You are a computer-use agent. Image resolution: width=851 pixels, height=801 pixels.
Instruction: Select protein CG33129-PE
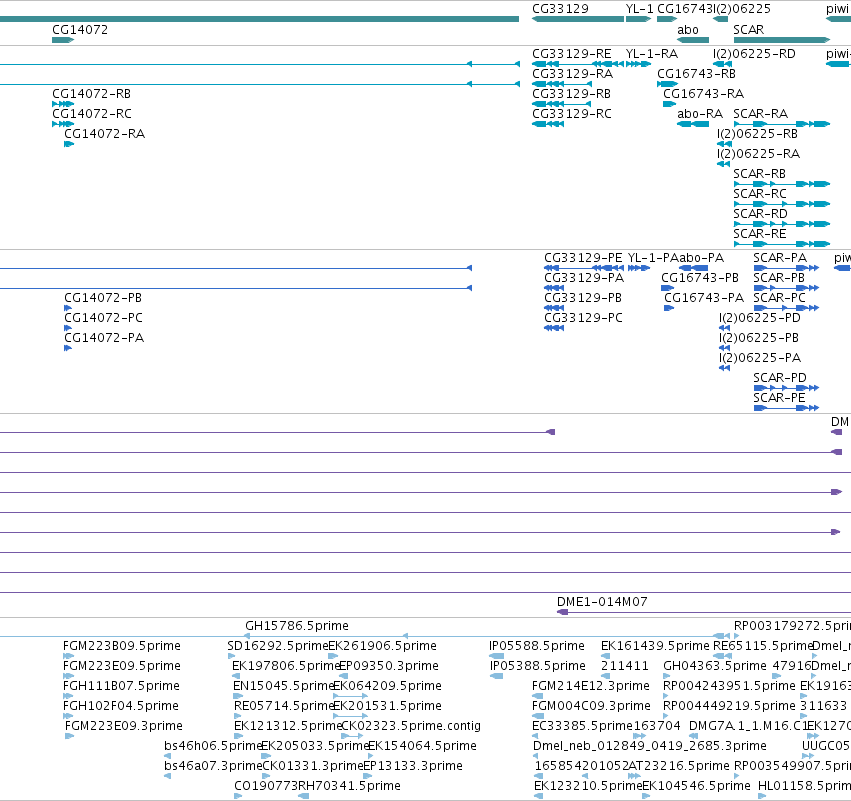tap(583, 258)
